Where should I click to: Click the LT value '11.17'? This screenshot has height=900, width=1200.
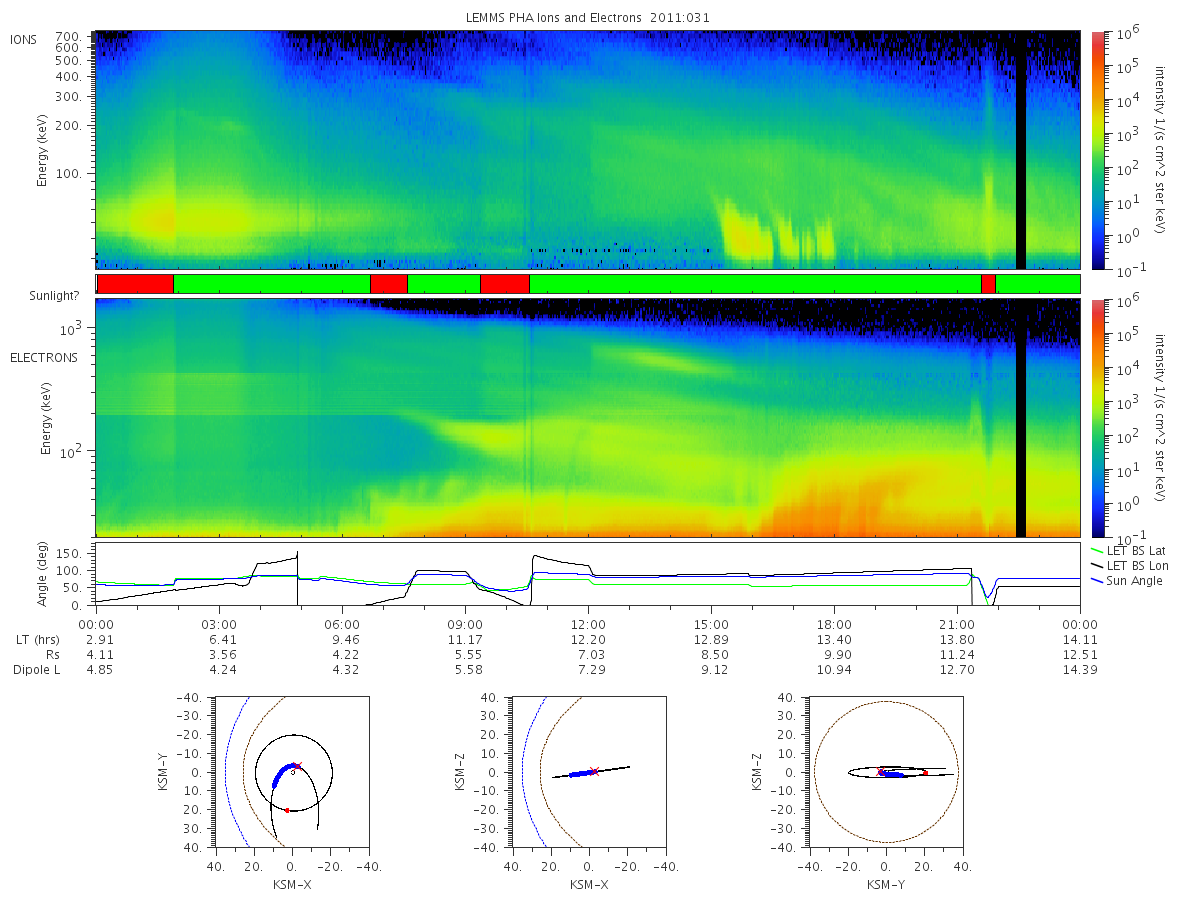(x=465, y=638)
